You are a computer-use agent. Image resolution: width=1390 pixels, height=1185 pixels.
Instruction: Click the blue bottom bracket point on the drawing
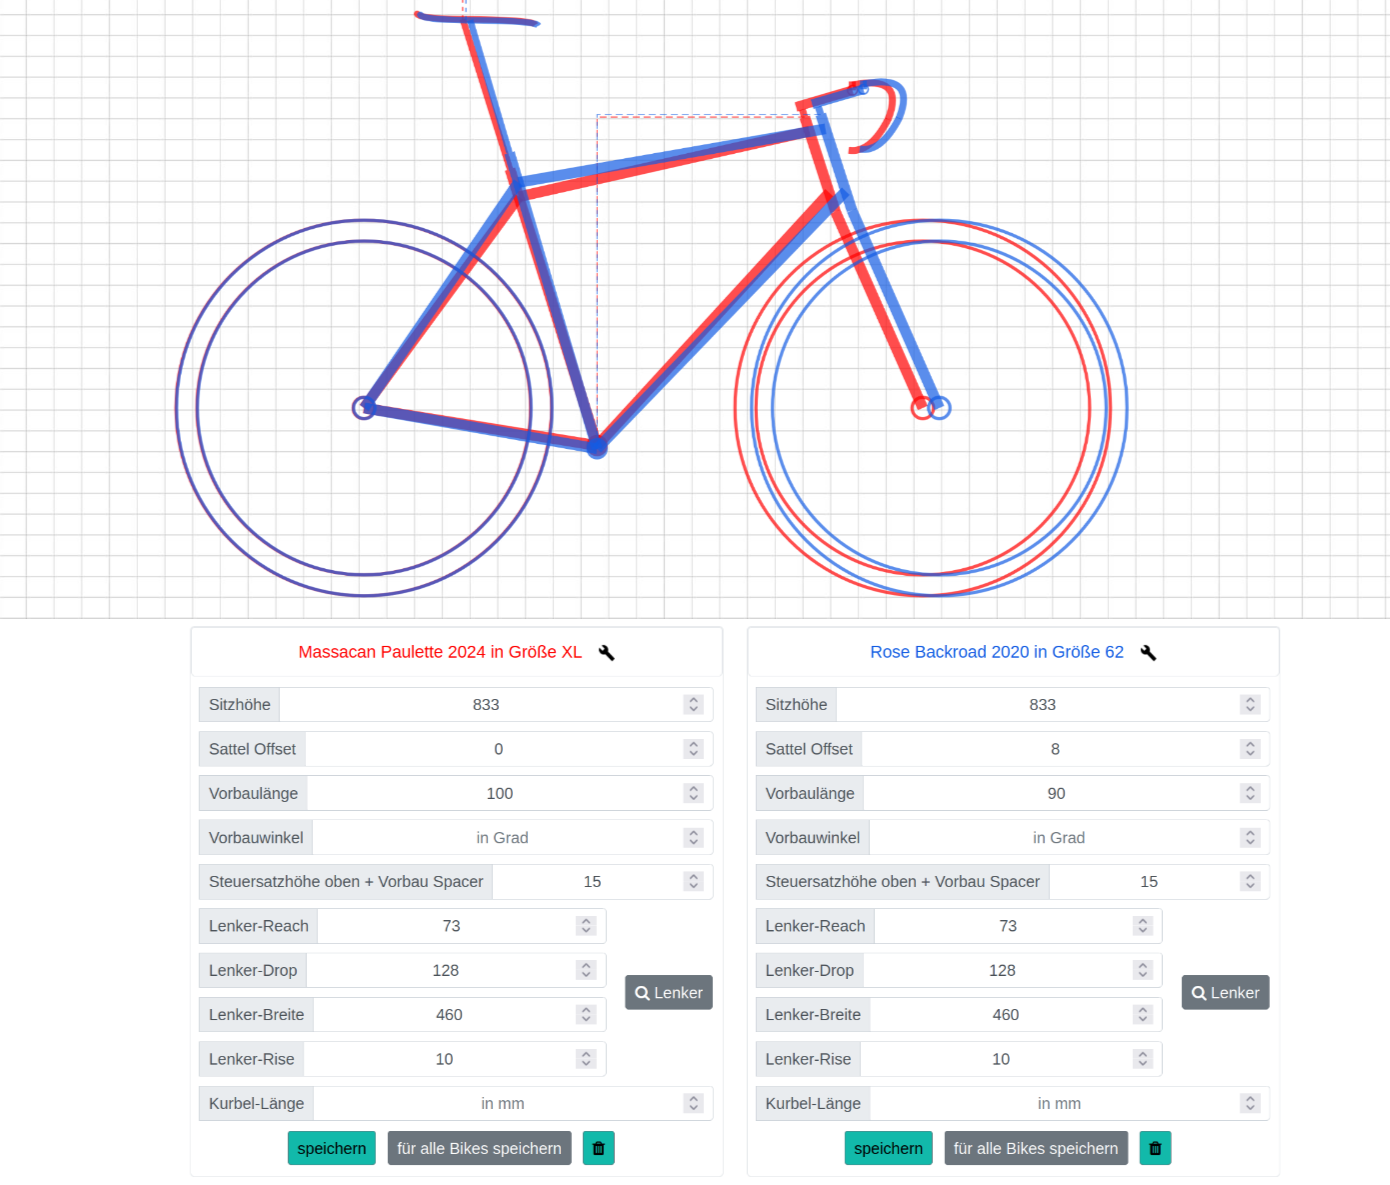(597, 447)
